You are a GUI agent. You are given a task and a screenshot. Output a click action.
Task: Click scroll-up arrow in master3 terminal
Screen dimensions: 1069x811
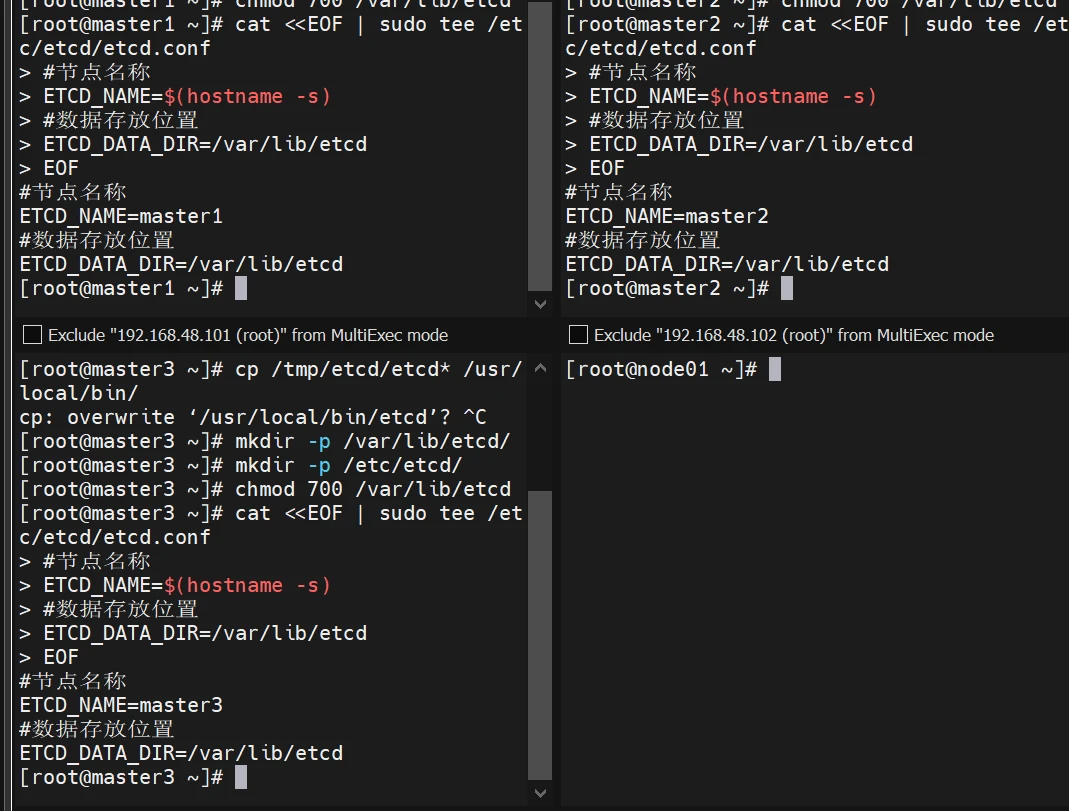point(540,368)
